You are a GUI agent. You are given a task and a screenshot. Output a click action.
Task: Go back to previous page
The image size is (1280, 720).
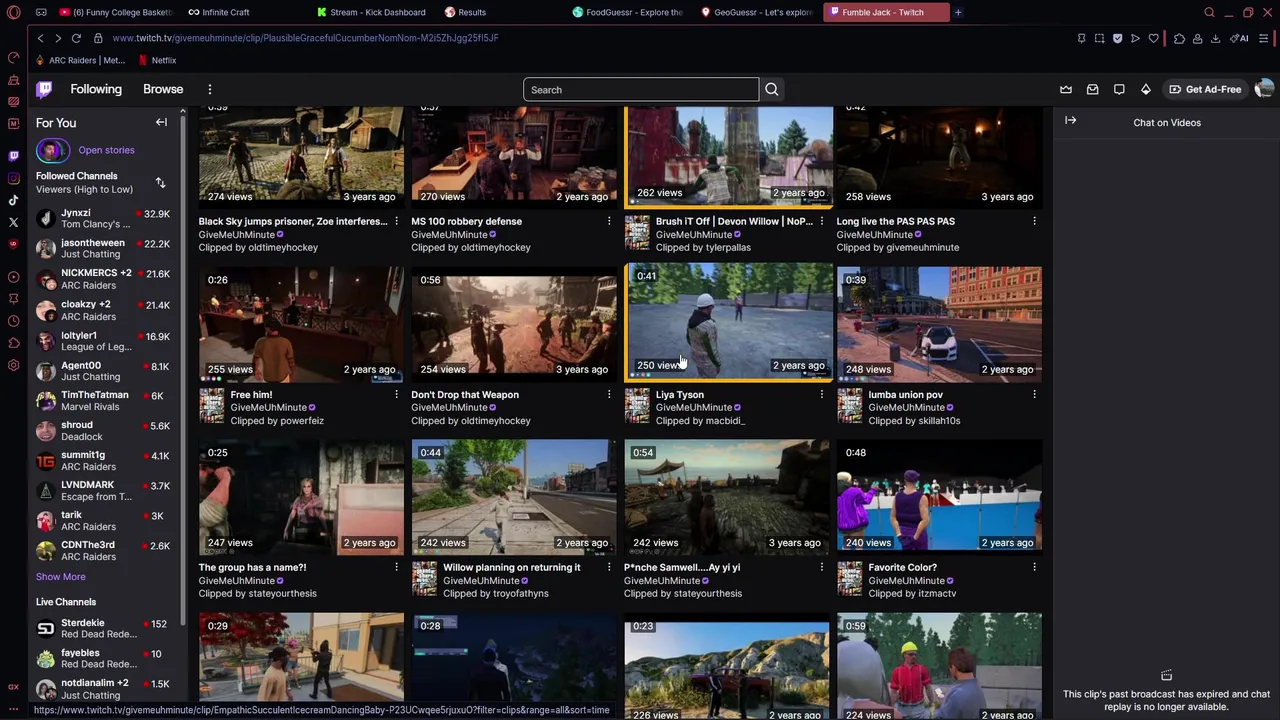[40, 38]
